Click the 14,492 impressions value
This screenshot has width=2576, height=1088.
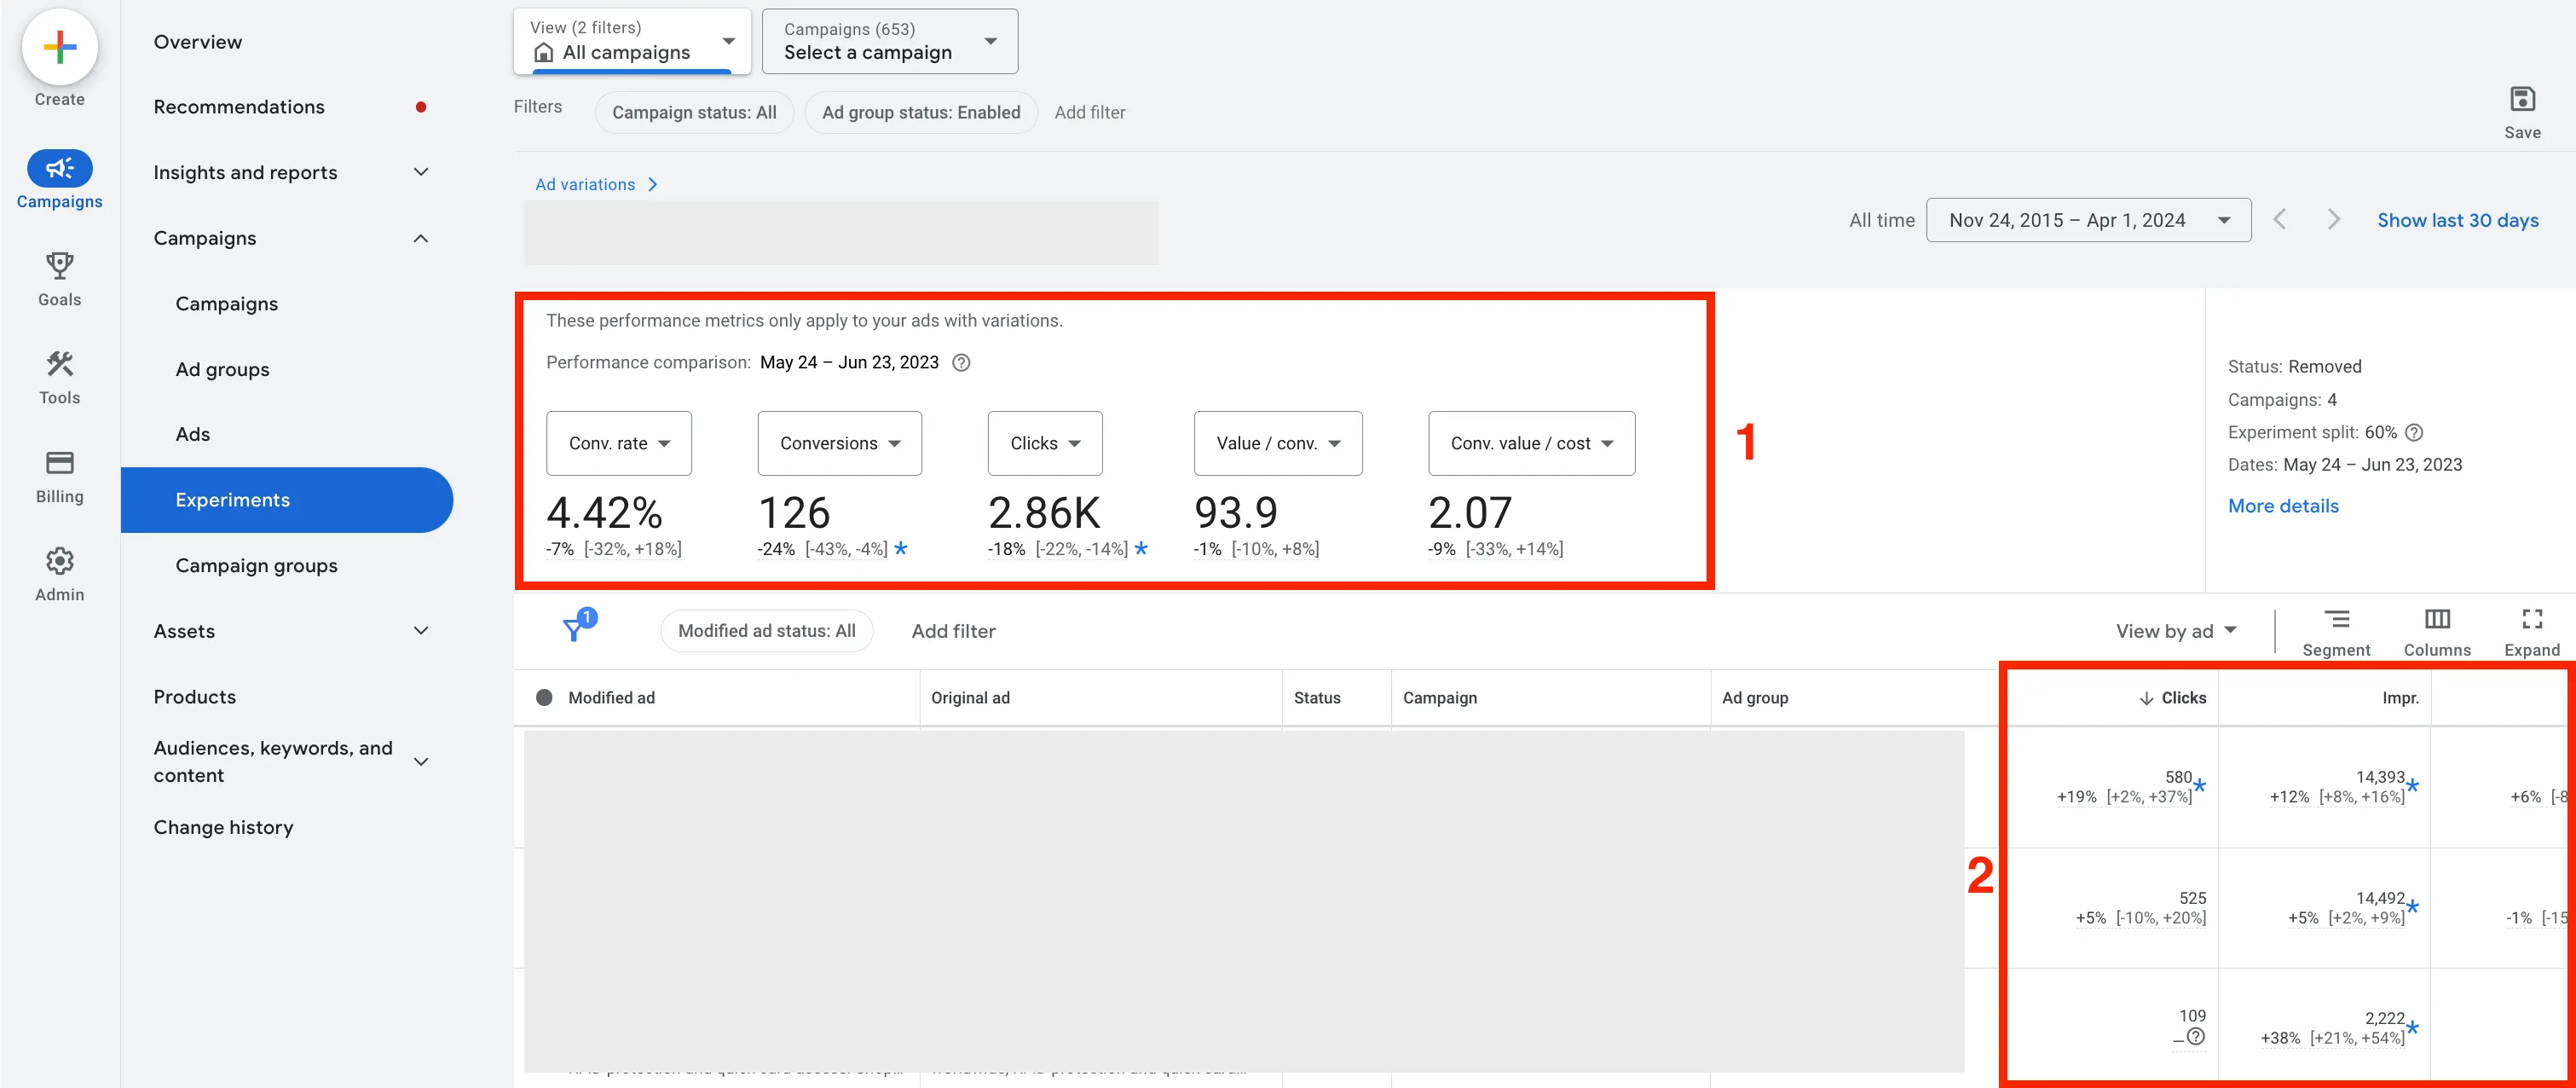2380,898
